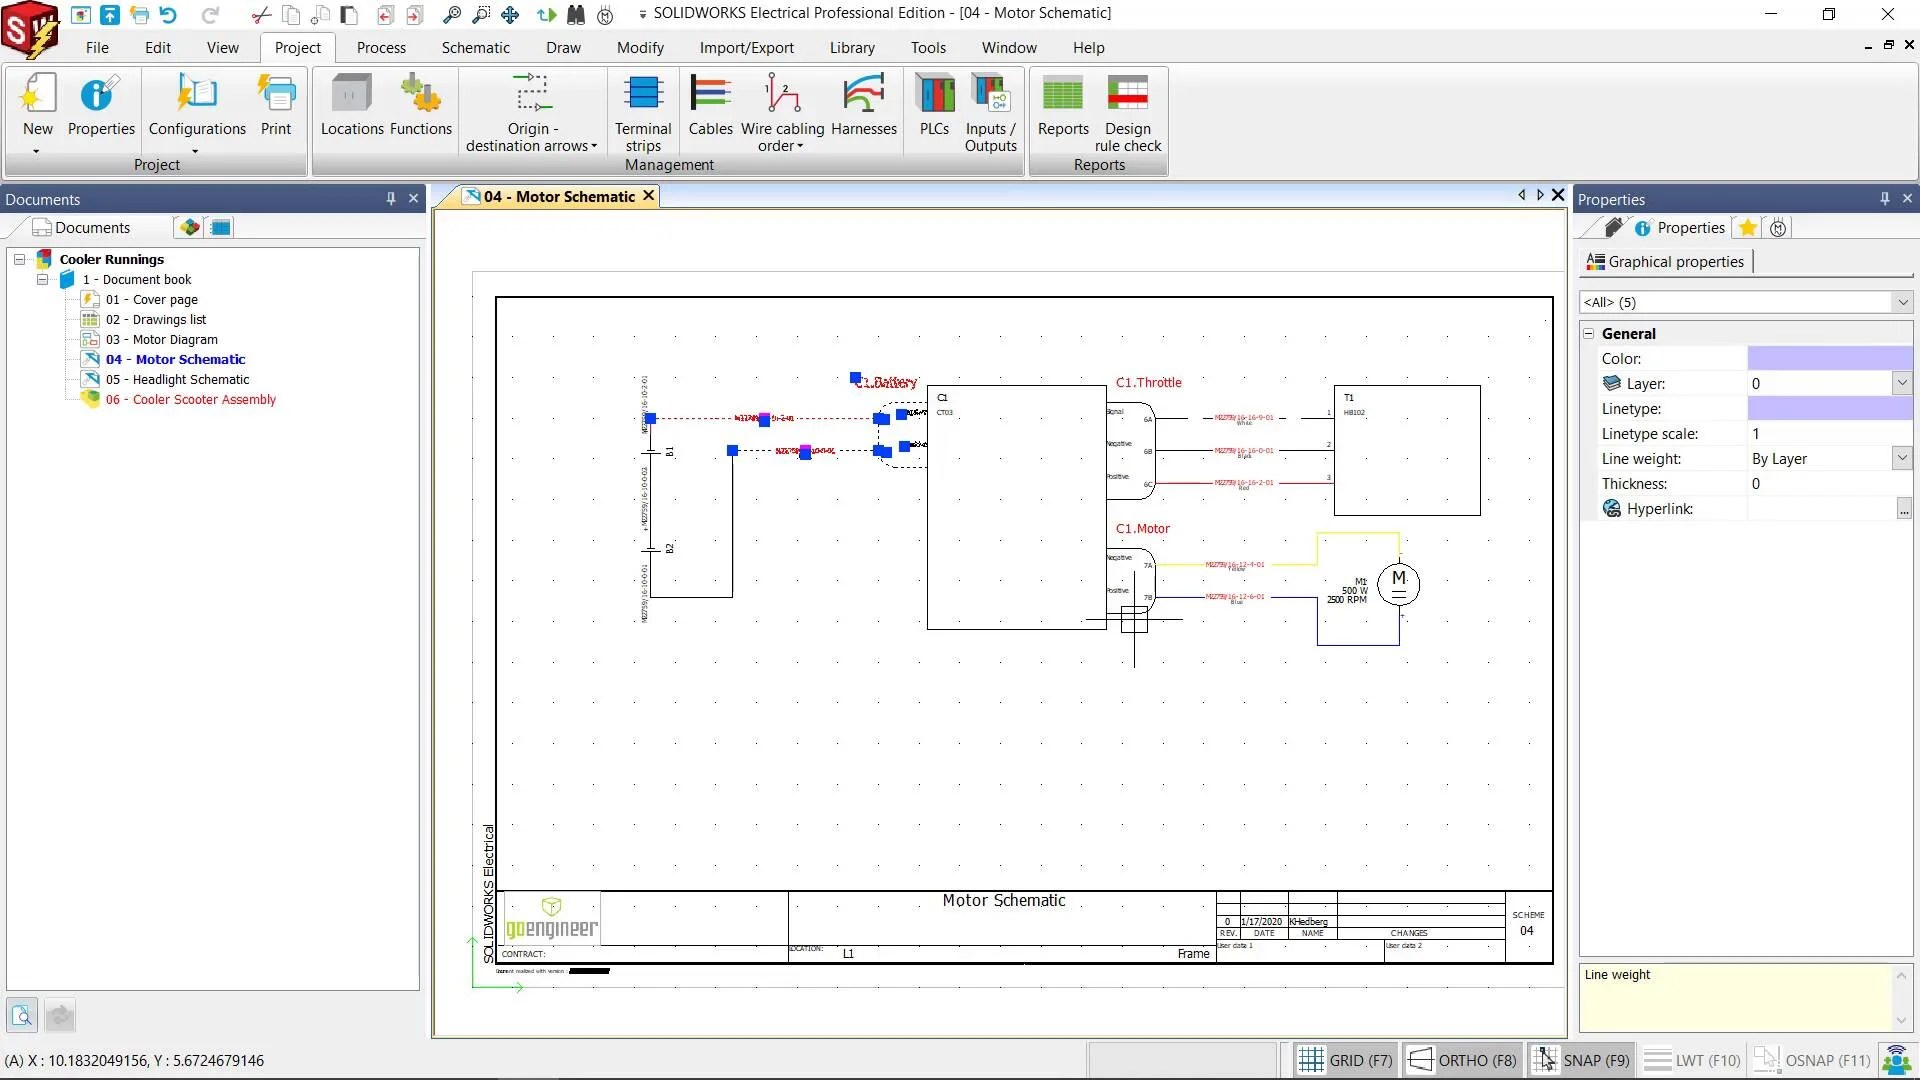Open the Layer dropdown in Properties
Screen dimensions: 1920x1080
1901,383
